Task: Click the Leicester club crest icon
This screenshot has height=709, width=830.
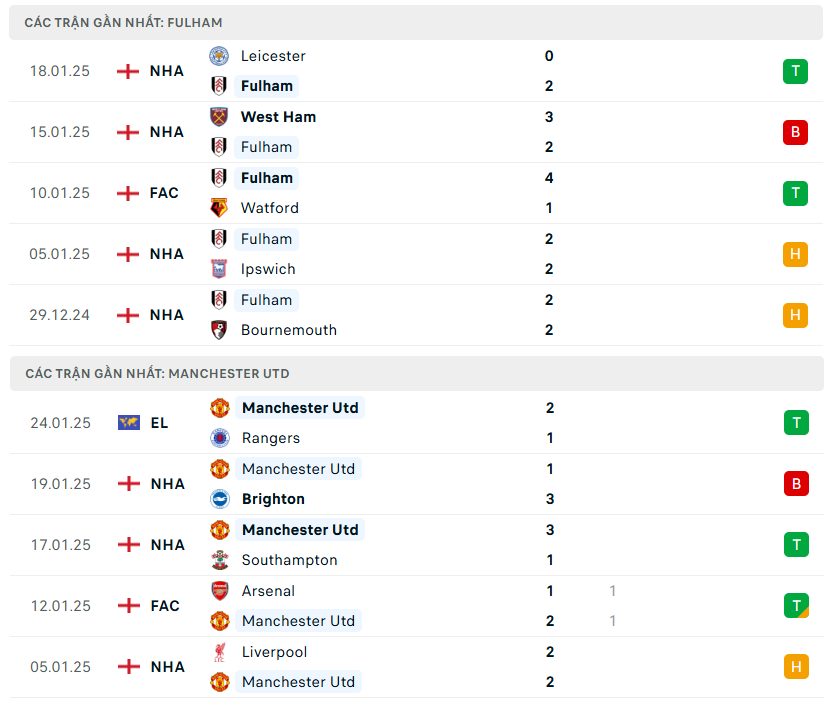Action: pos(218,56)
